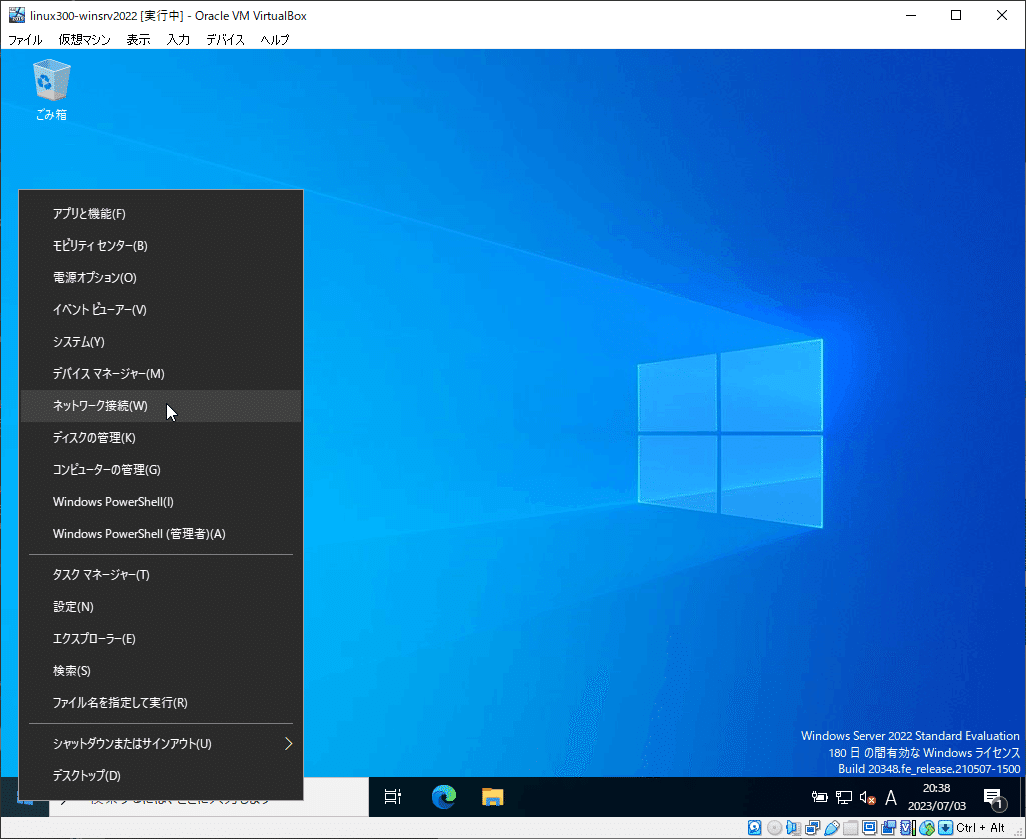1026x839 pixels.
Task: Open the 表示 menu
Action: point(138,40)
